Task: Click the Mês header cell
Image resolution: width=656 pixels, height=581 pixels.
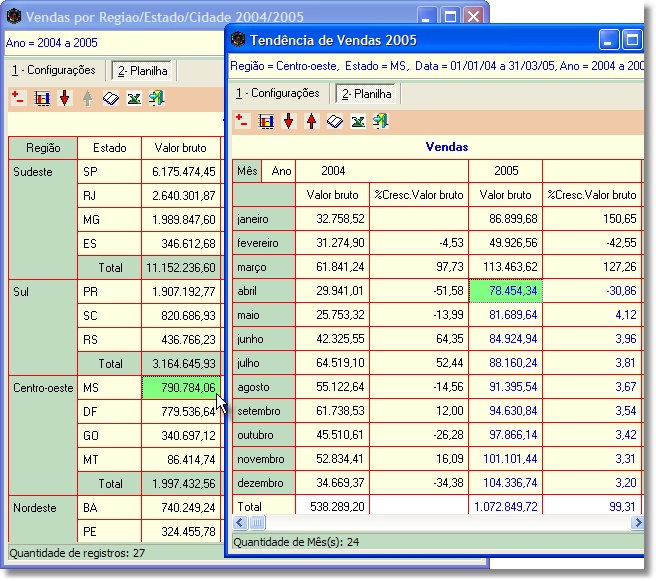Action: 247,171
